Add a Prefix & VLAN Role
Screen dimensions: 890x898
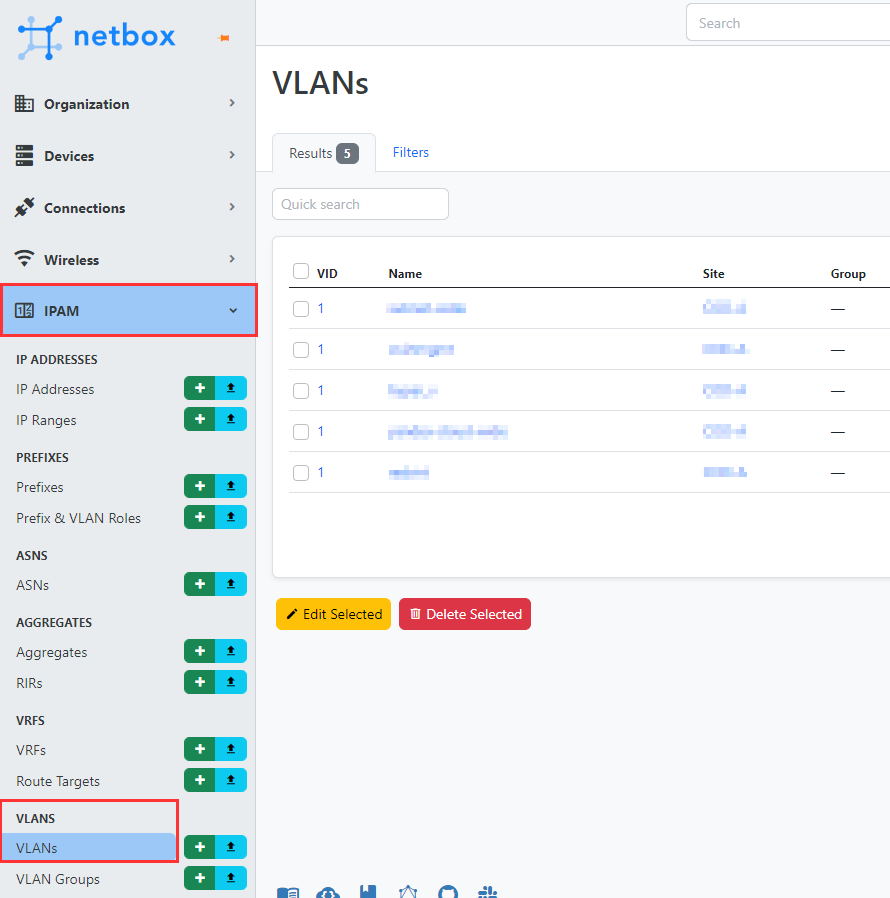click(199, 517)
